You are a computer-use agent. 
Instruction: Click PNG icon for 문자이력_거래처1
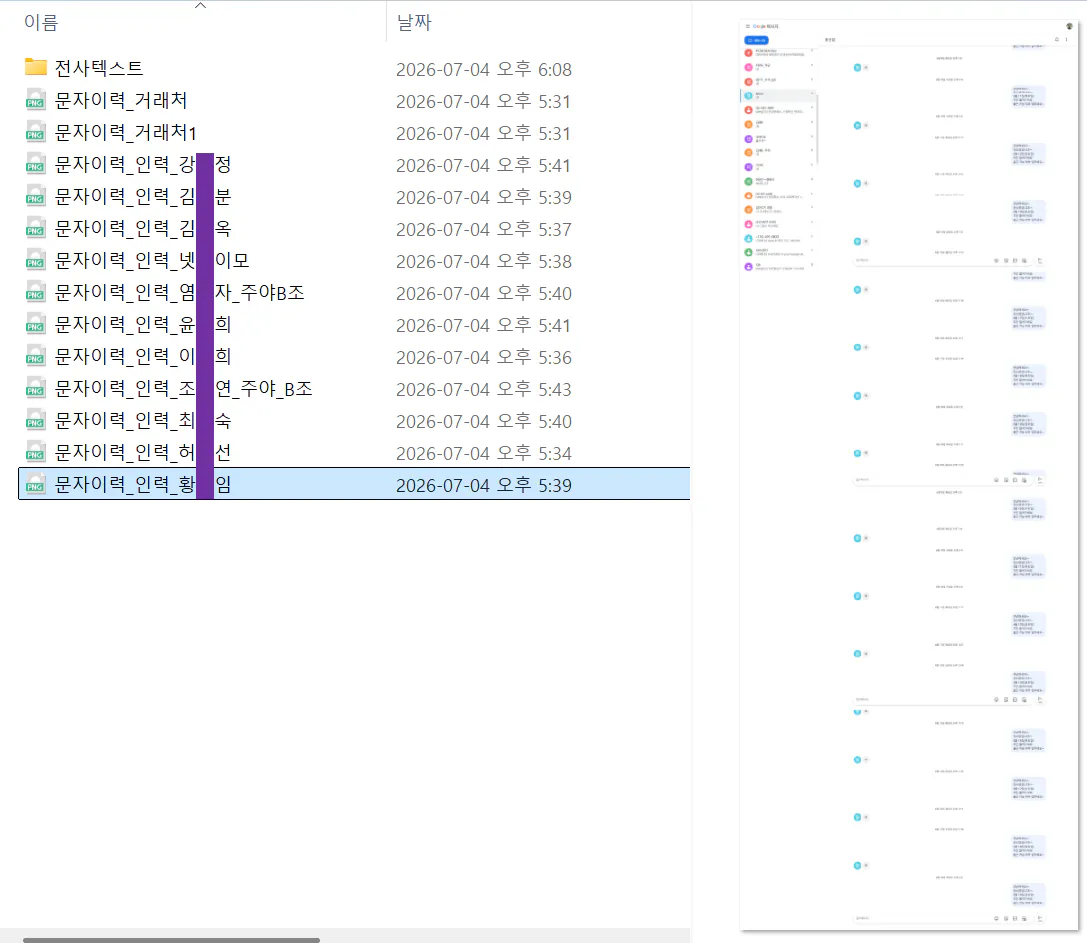35,132
